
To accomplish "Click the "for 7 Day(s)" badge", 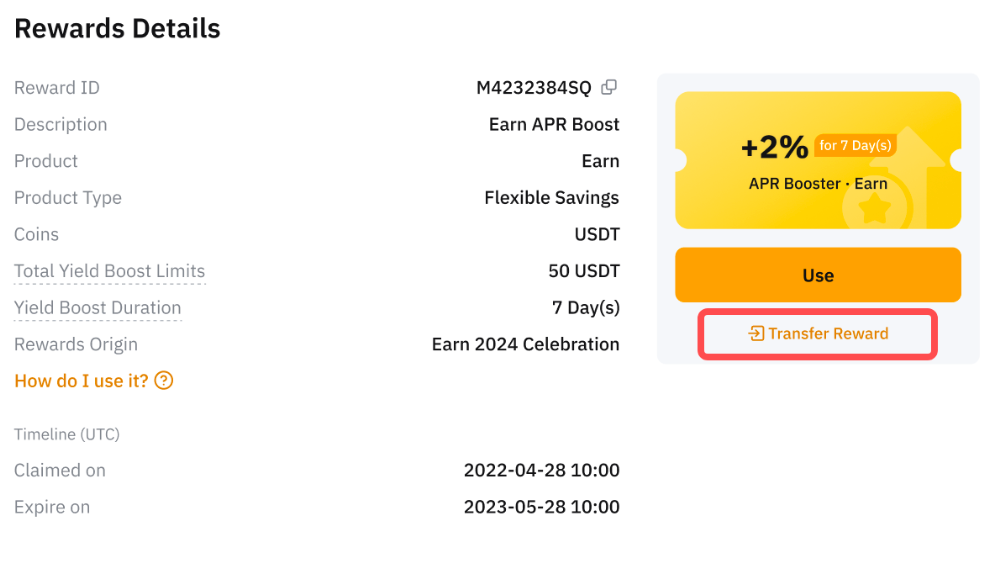I will (x=855, y=146).
